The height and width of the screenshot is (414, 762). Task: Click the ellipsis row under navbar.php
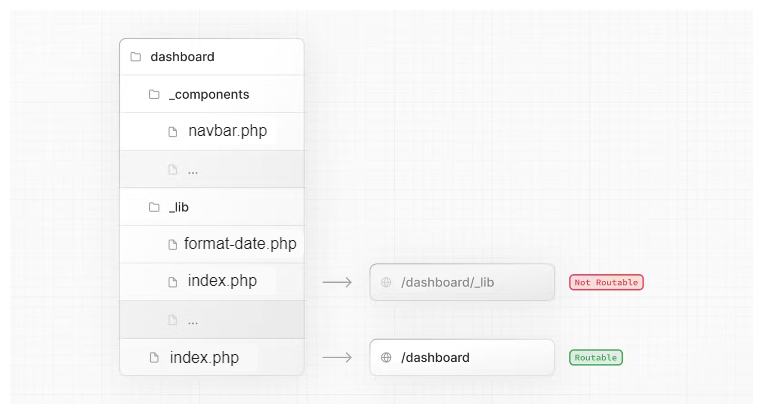point(211,169)
